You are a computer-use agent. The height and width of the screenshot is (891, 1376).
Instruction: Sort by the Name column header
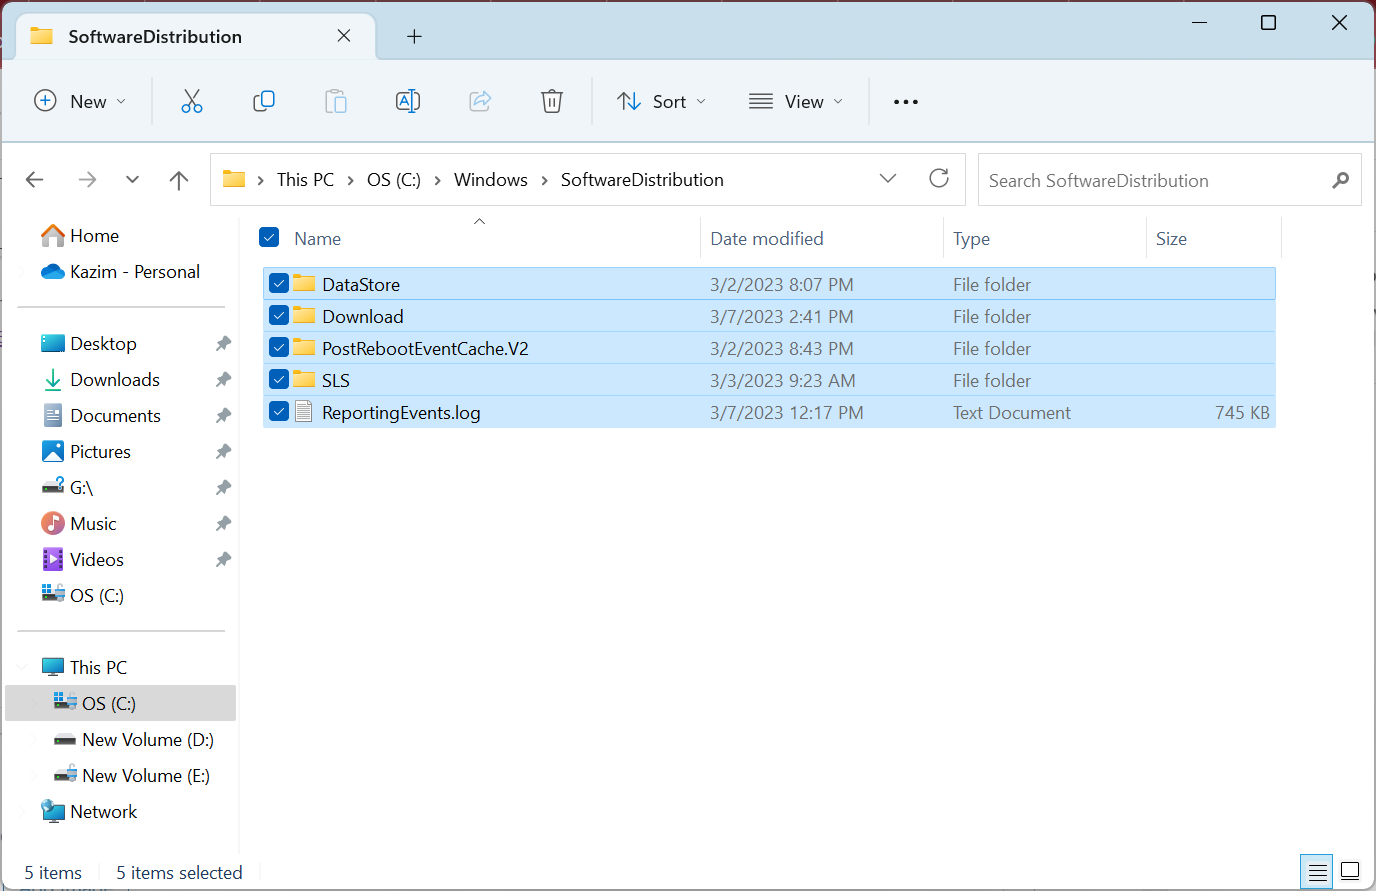[x=317, y=239]
